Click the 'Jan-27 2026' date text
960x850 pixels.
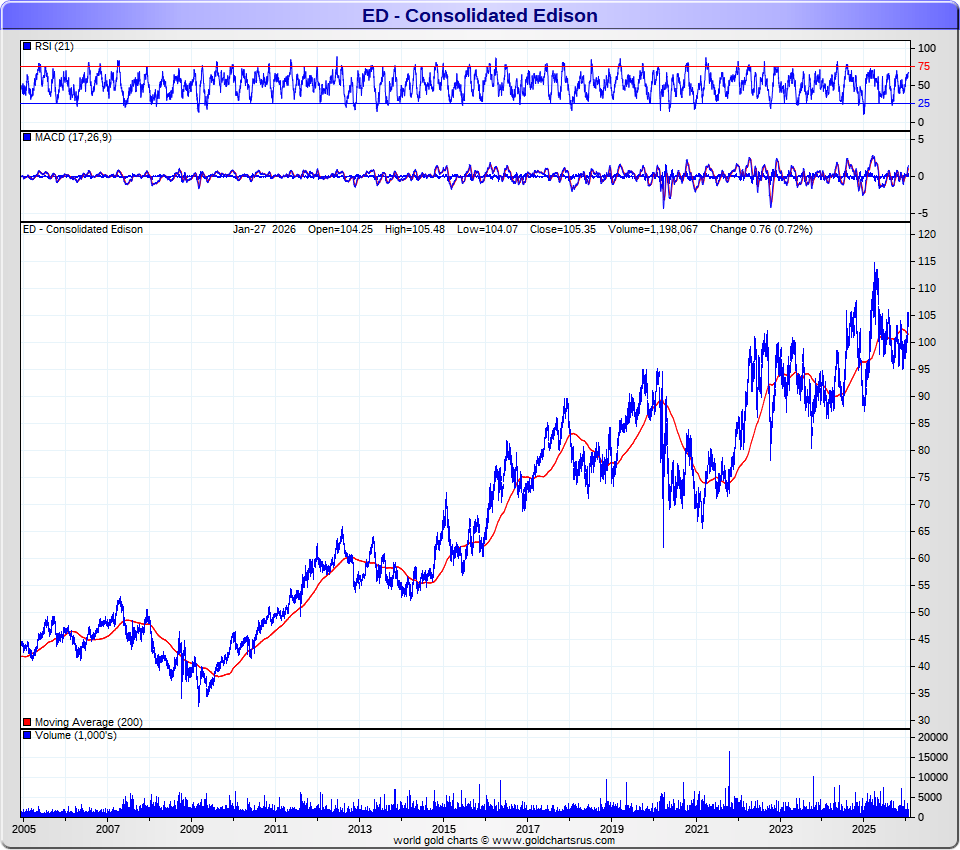point(264,229)
